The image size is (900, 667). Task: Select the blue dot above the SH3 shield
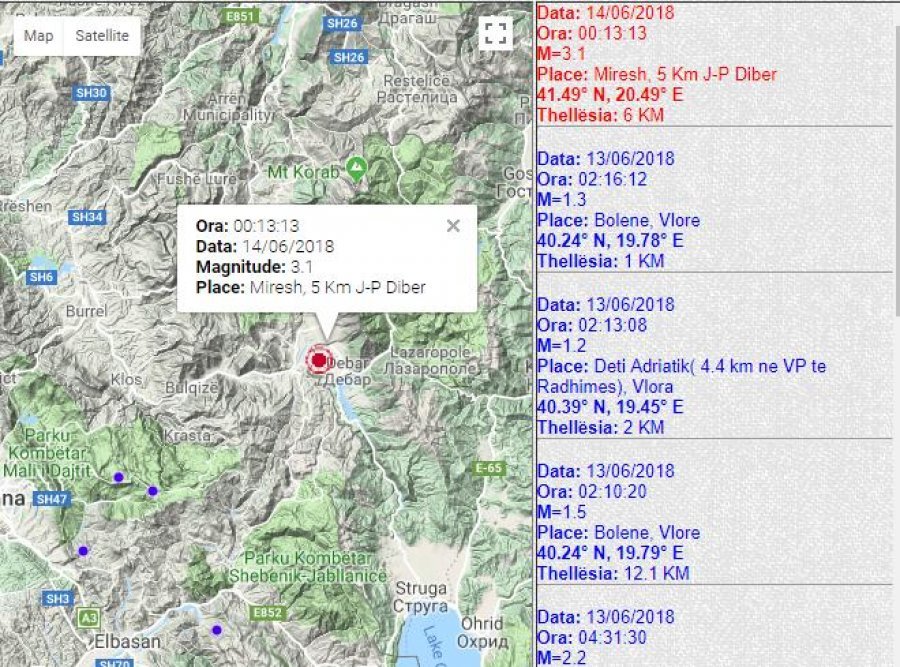click(x=83, y=551)
